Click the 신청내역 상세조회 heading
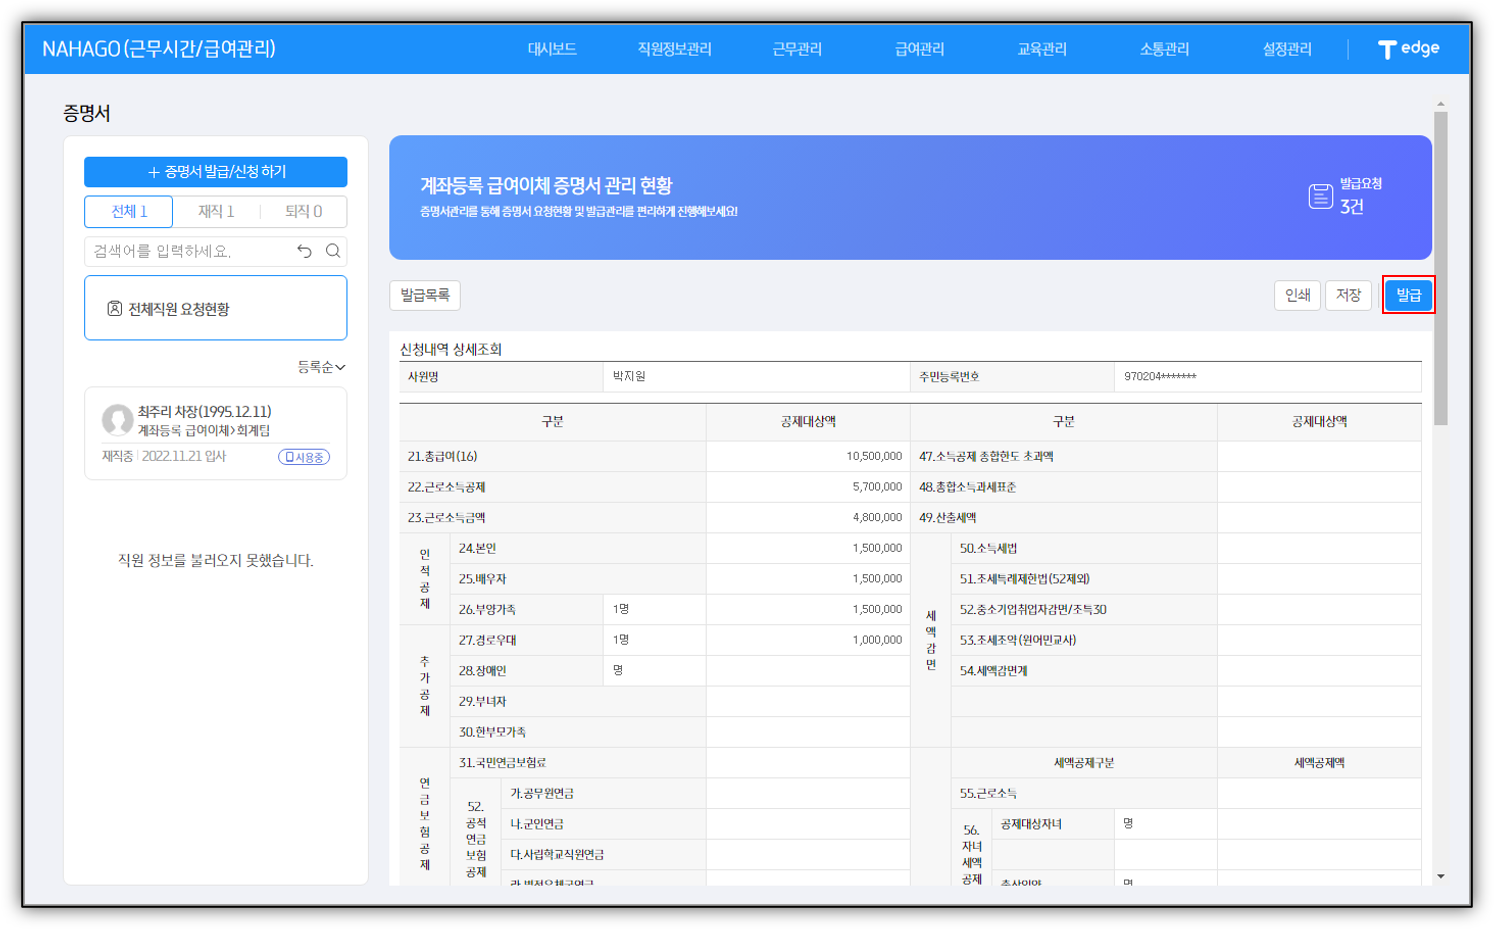The width and height of the screenshot is (1494, 929). pos(451,349)
